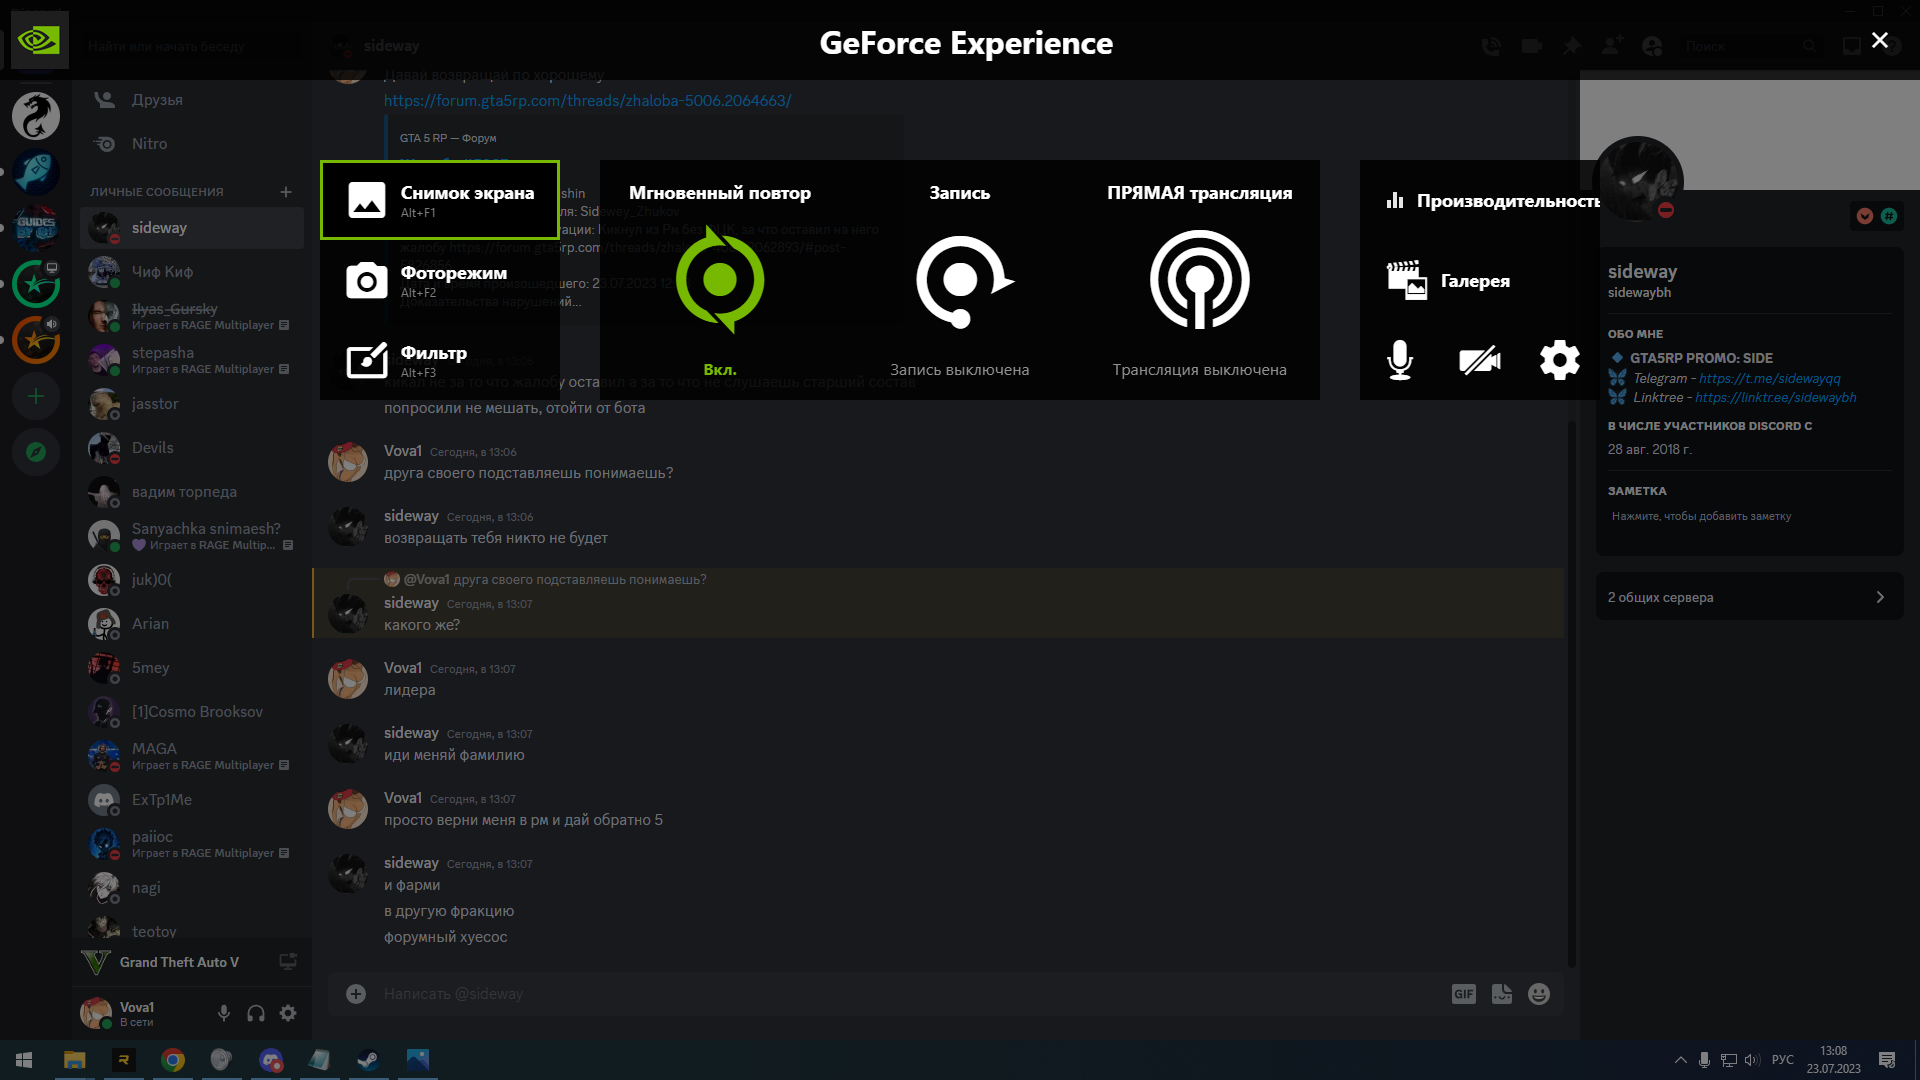Show hidden tray icons chevron
The height and width of the screenshot is (1080, 1920).
[x=1680, y=1060]
